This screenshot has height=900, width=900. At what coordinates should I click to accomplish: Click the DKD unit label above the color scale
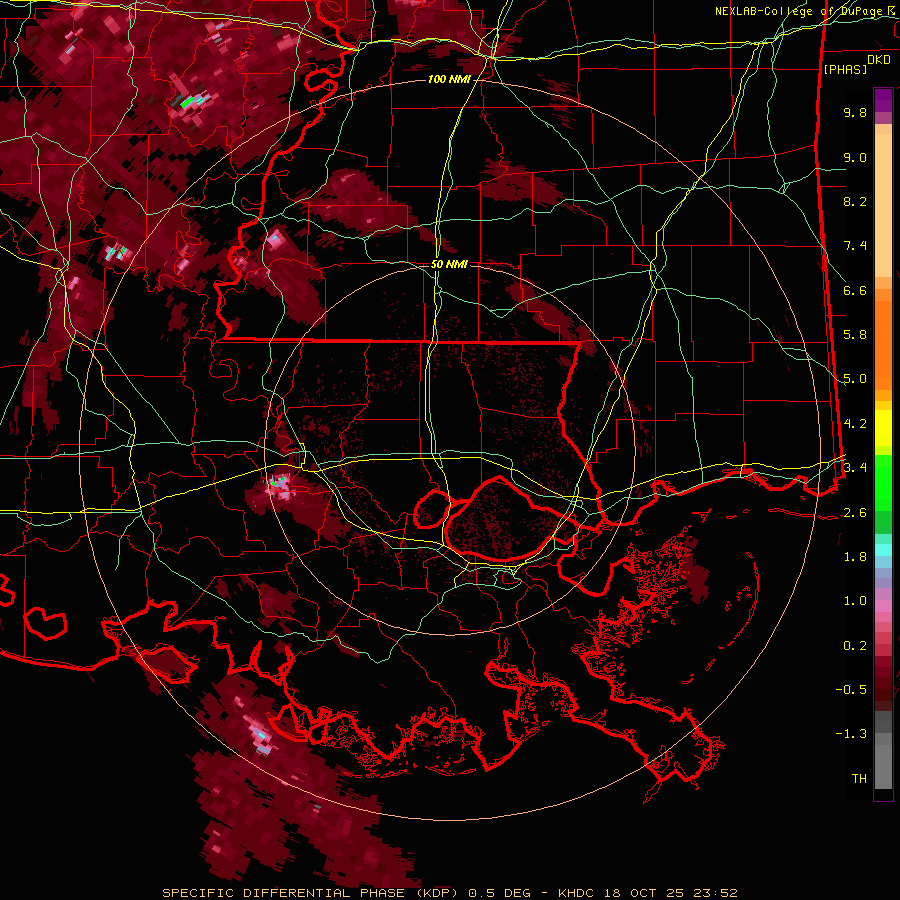point(879,60)
